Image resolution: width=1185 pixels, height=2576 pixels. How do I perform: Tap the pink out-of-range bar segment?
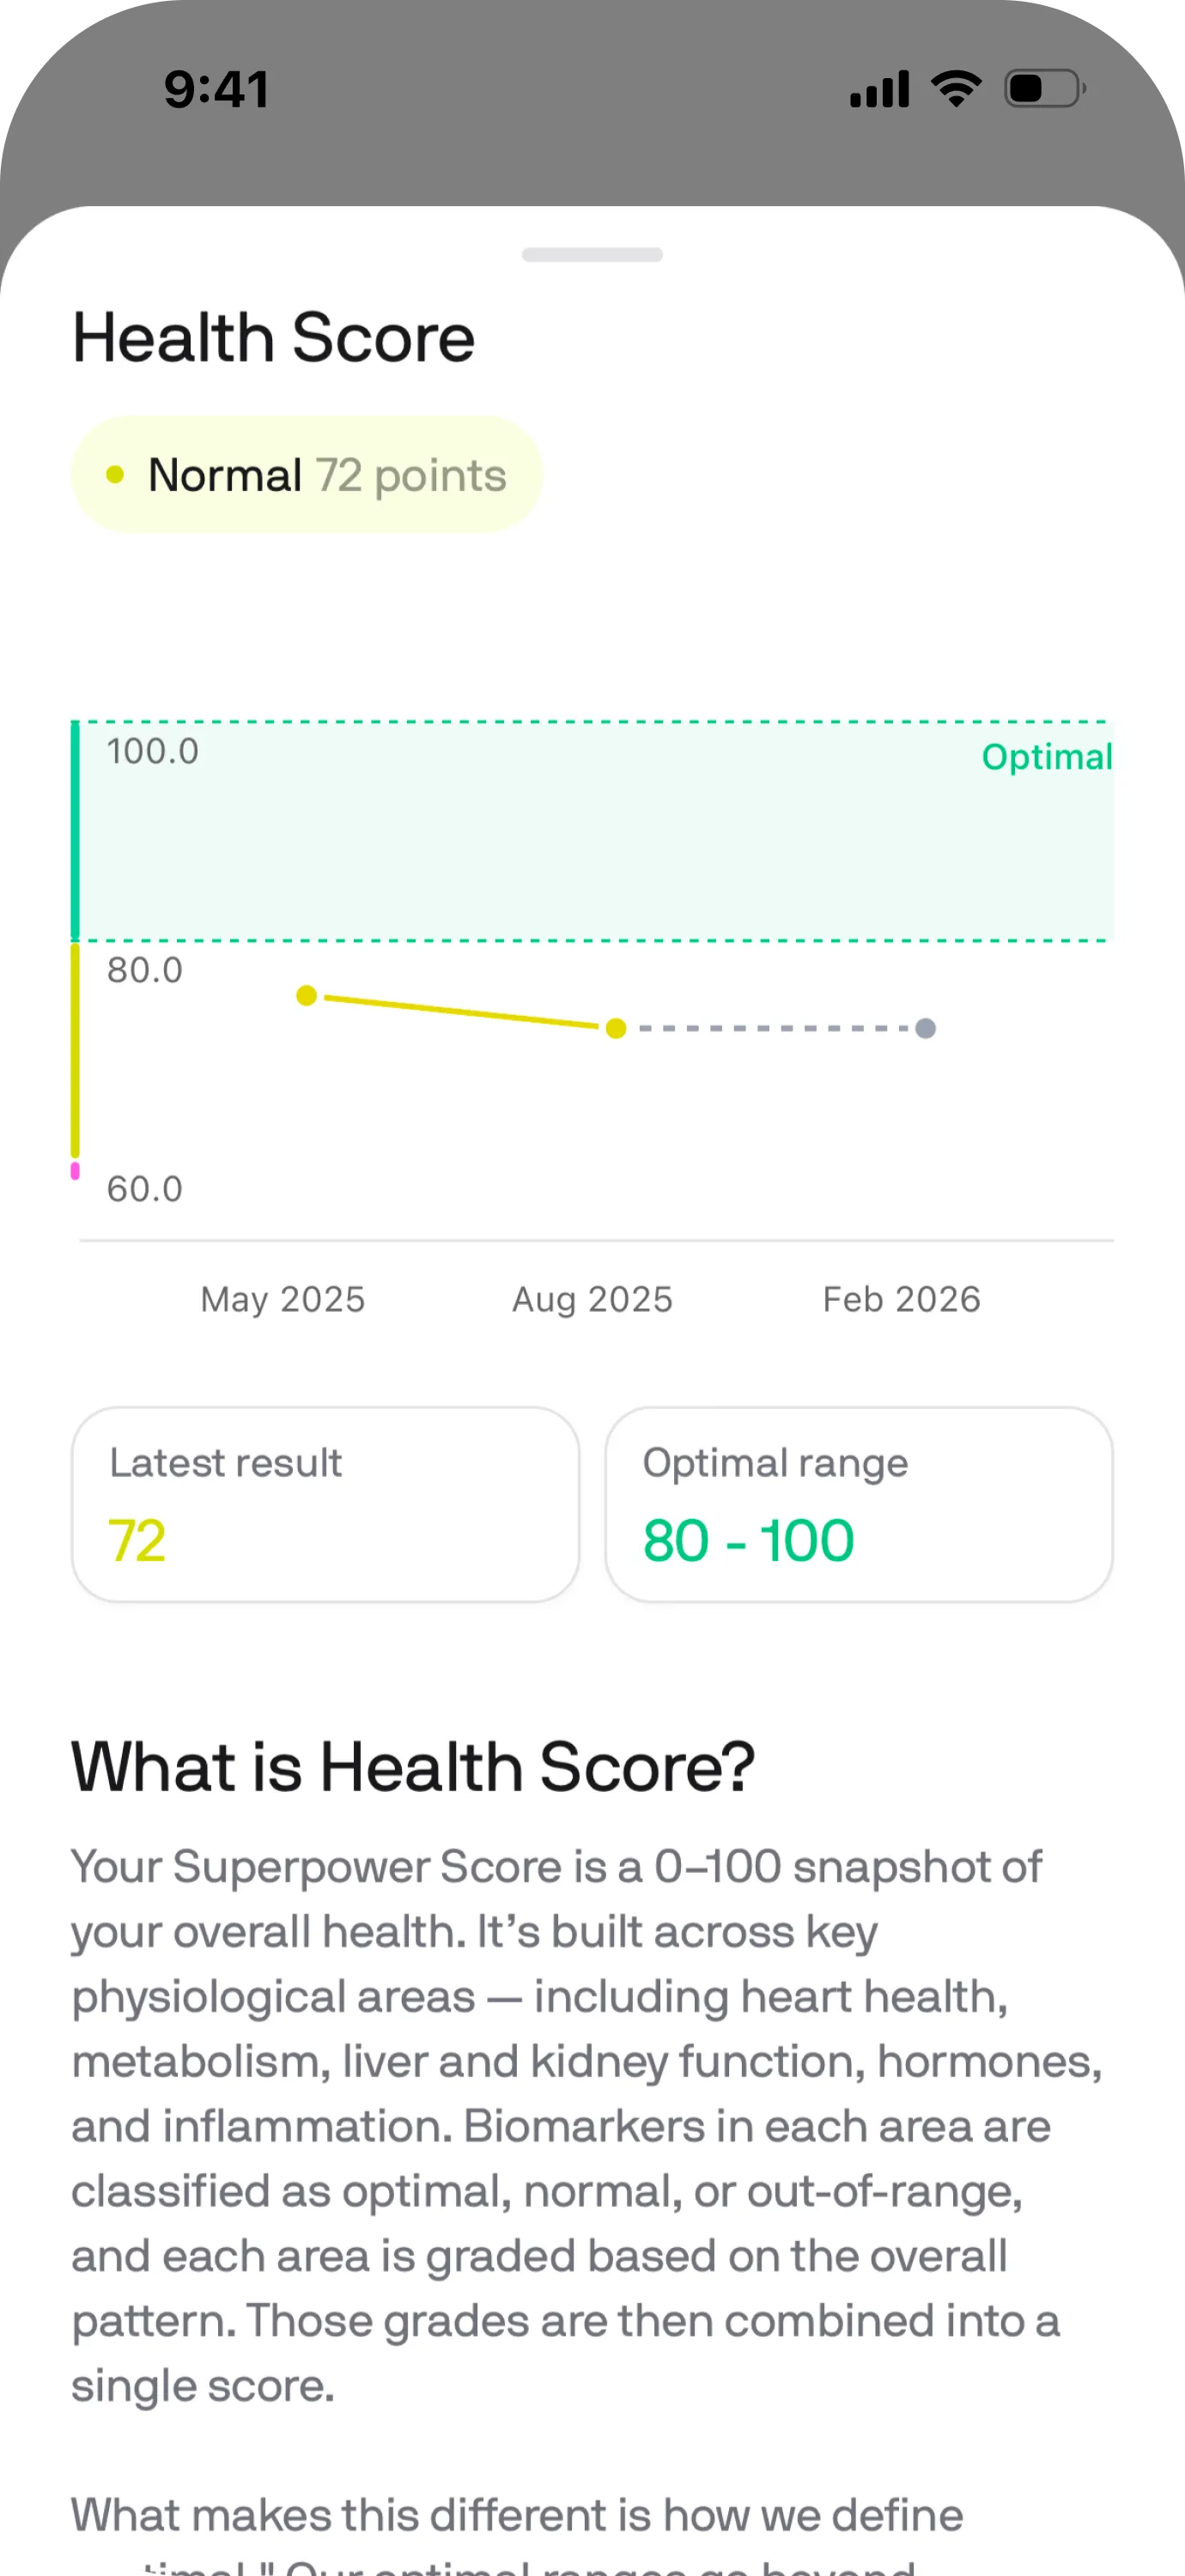pyautogui.click(x=75, y=1171)
